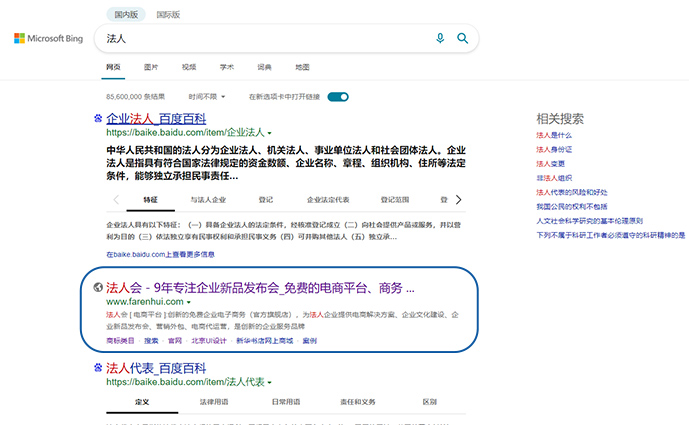The width and height of the screenshot is (689, 425).
Task: Click 在baike.baidu.com上查看更多信息 link
Action: point(160,254)
